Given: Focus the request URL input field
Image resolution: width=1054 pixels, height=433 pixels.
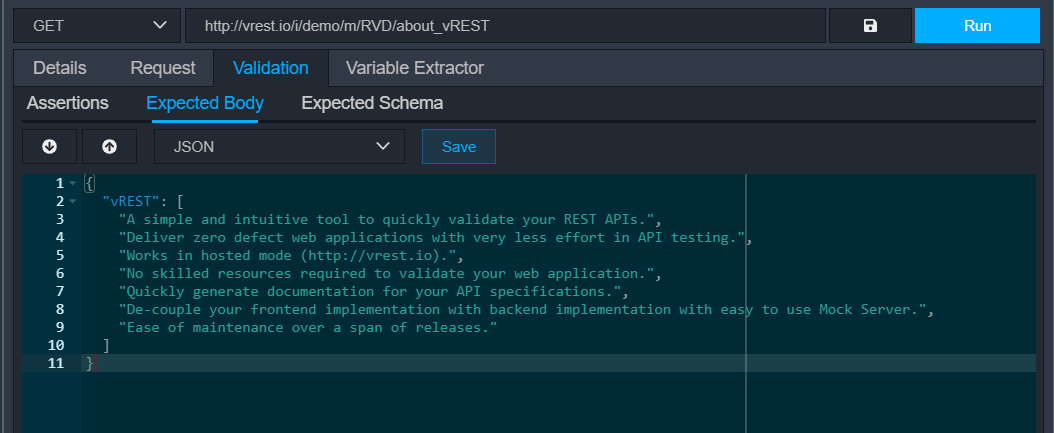Looking at the screenshot, I should coord(504,26).
